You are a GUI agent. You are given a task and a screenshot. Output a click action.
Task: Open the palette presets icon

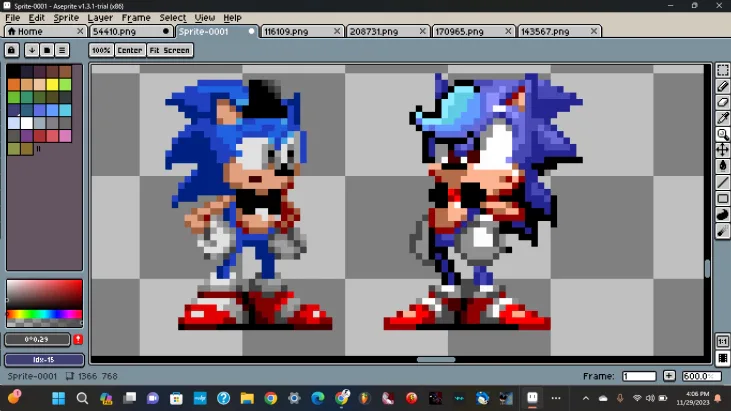point(47,50)
